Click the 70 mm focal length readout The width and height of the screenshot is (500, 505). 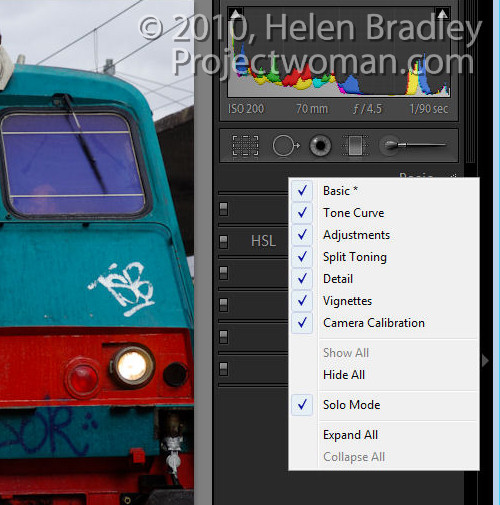click(x=312, y=109)
